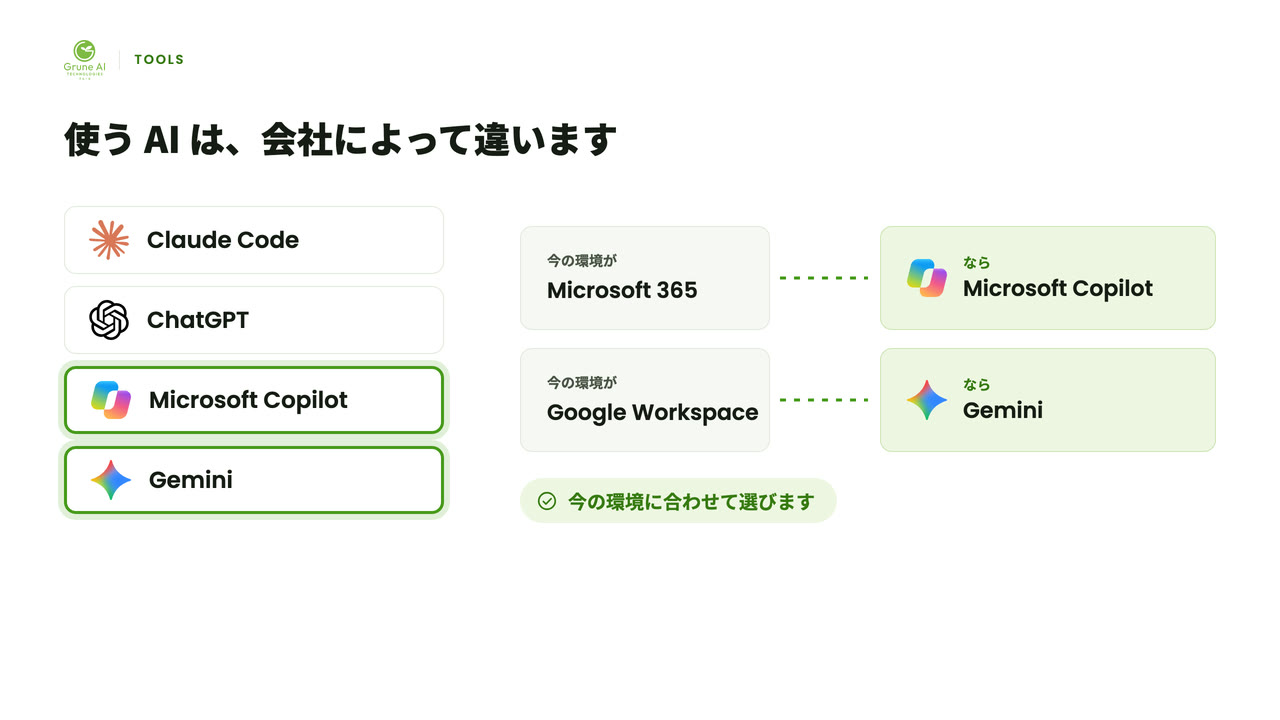Click the Microsoft 365 environment box
The height and width of the screenshot is (720, 1280).
coord(645,278)
